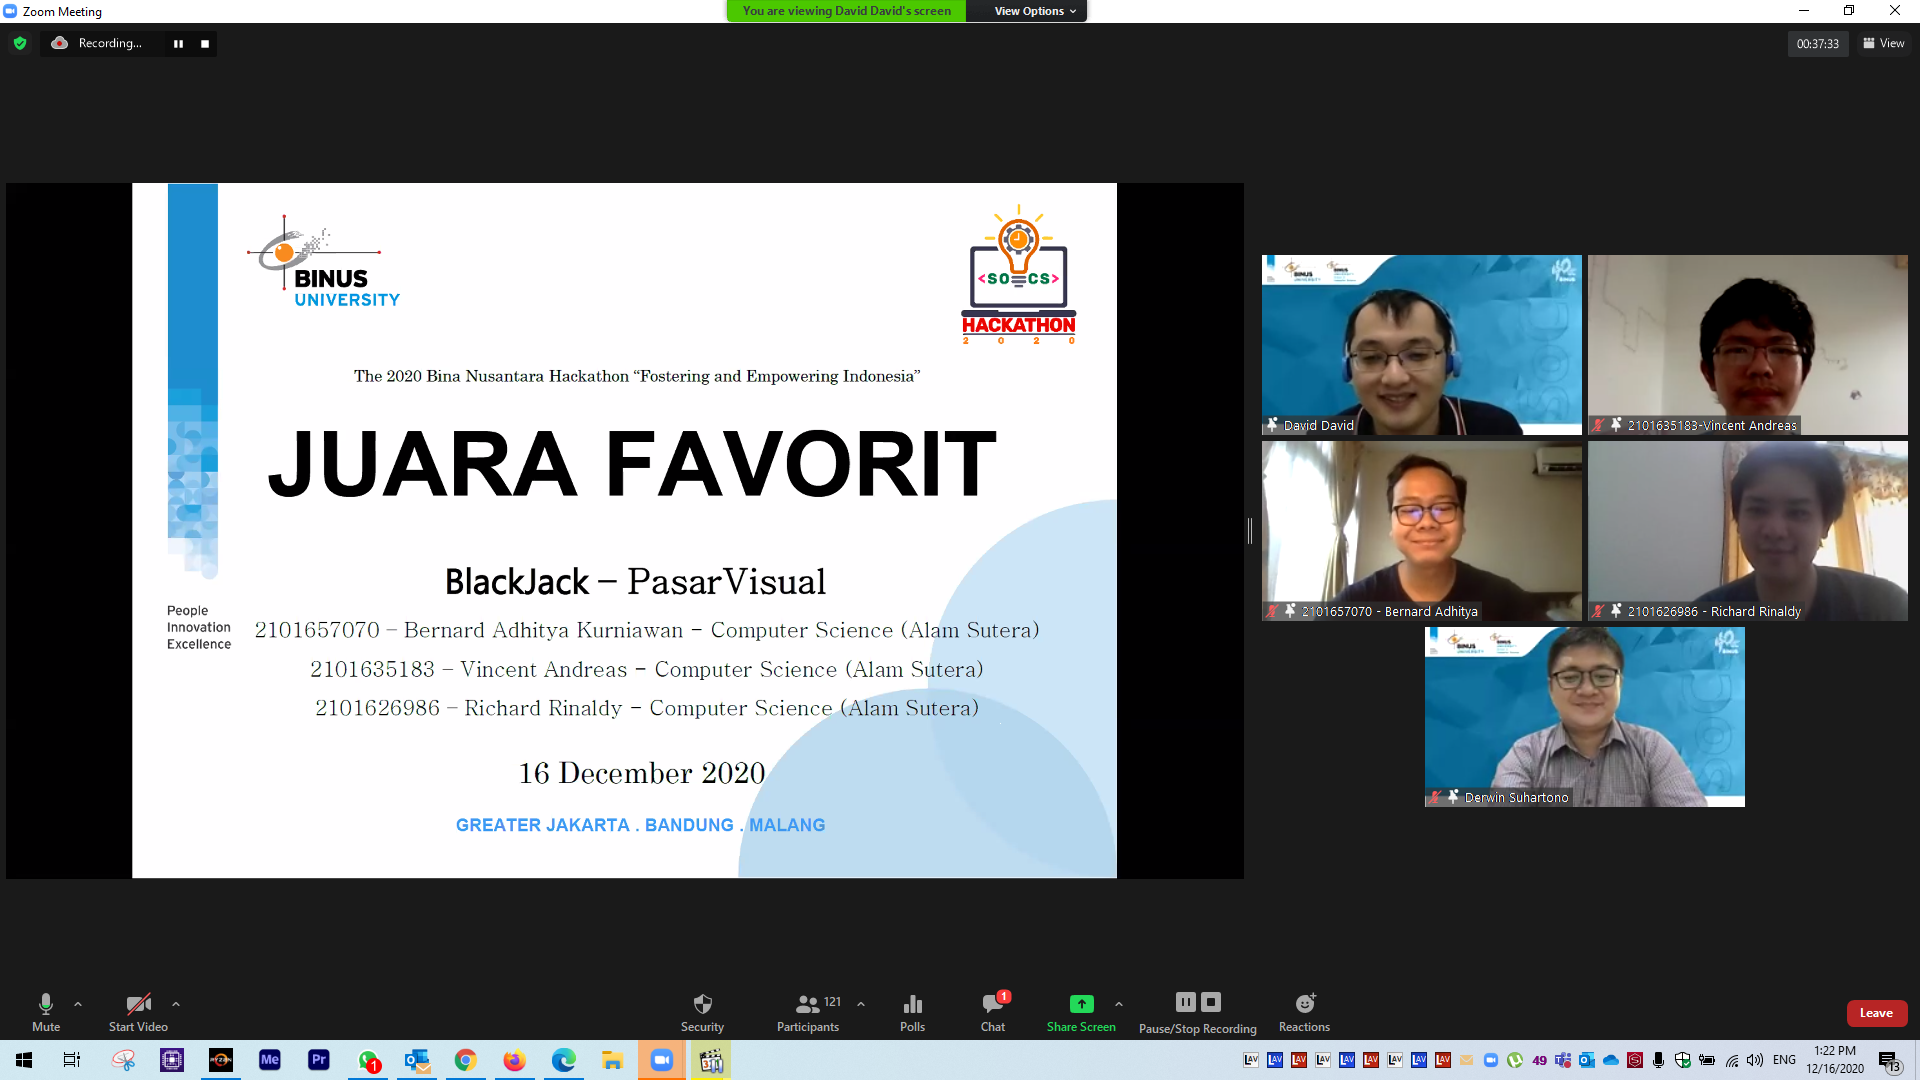This screenshot has width=1920, height=1080.
Task: Open the Windows Start menu
Action: click(x=24, y=1060)
